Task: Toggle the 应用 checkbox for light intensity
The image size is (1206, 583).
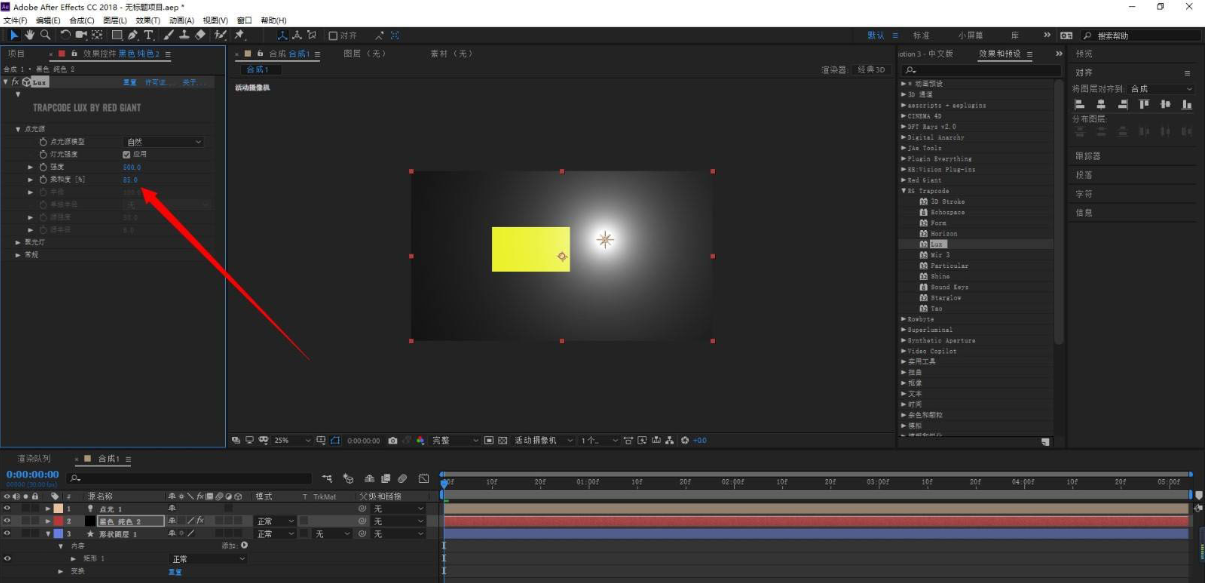Action: [126, 155]
